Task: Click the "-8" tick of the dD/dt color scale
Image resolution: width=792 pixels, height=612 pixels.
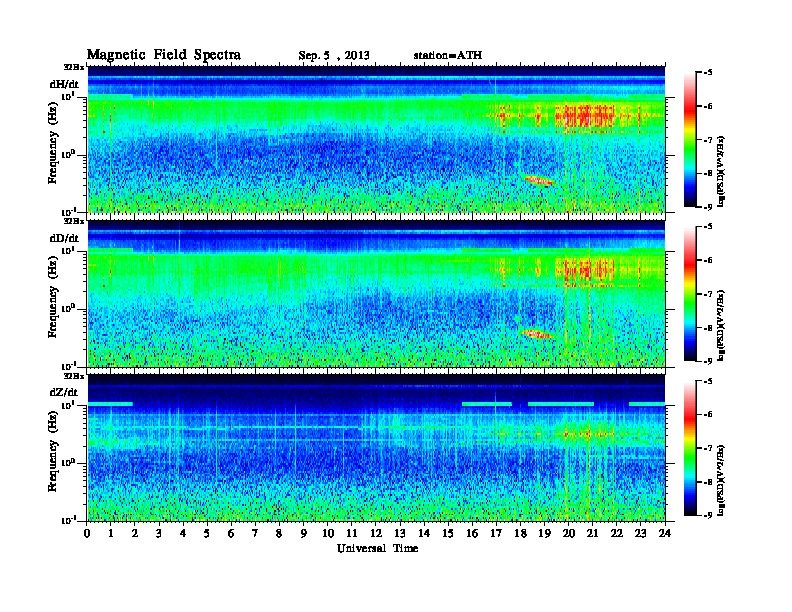Action: (708, 327)
